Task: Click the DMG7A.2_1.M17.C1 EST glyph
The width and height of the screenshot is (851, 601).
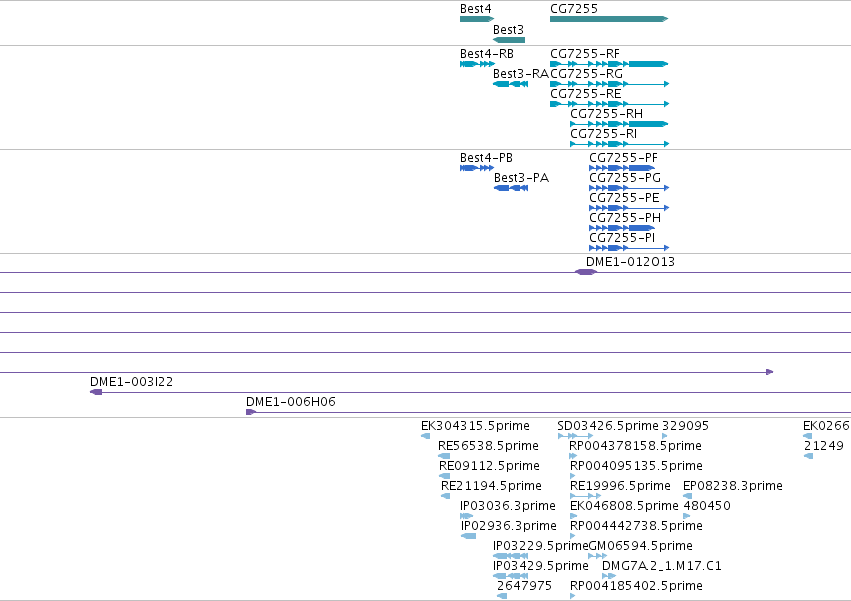Action: (x=609, y=576)
